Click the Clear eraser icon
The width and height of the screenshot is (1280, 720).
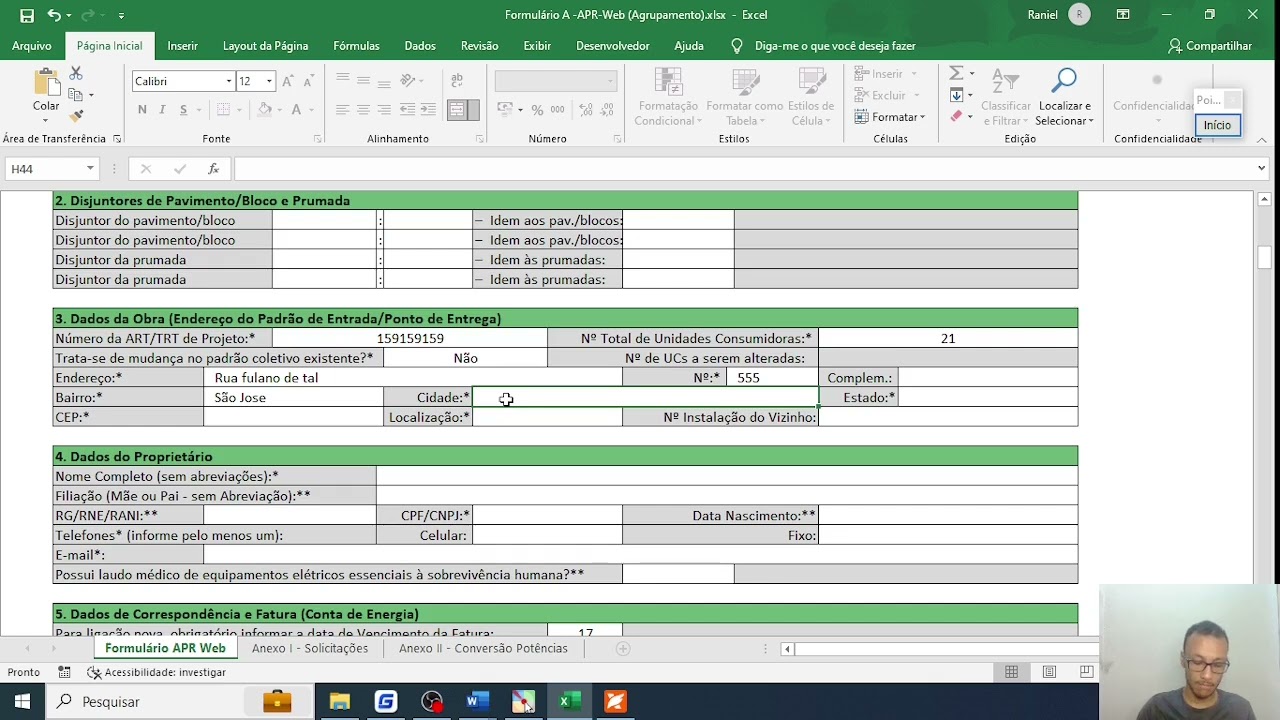pyautogui.click(x=956, y=117)
